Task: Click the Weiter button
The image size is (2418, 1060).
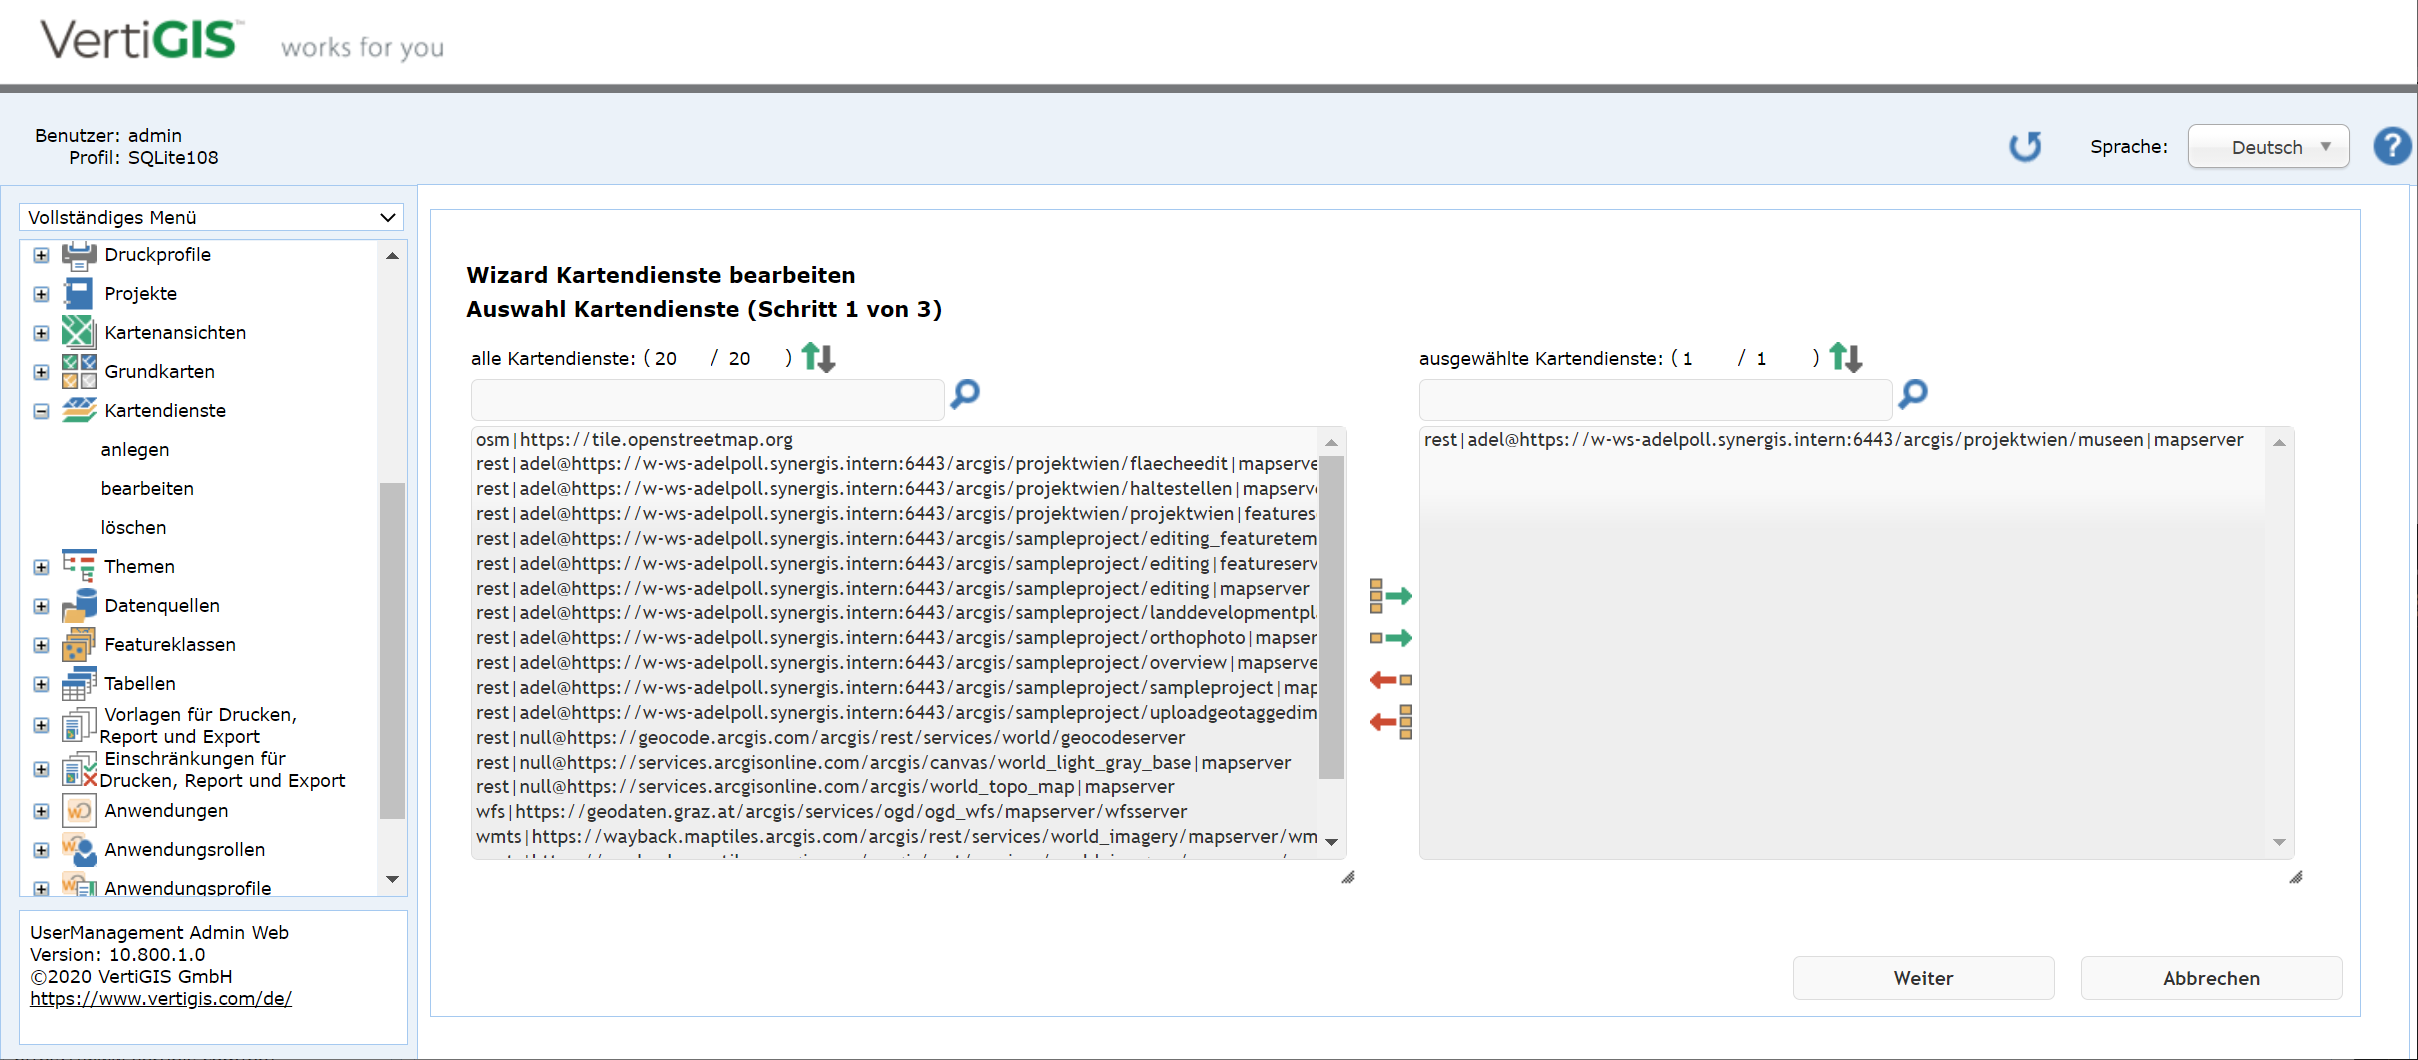Action: (1922, 978)
